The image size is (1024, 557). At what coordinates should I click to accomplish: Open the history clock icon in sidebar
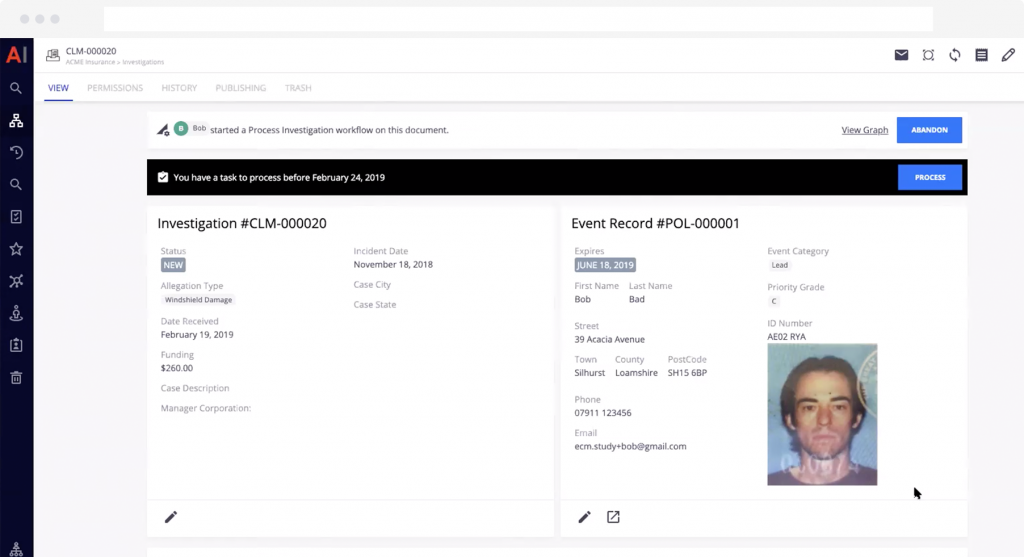[16, 153]
